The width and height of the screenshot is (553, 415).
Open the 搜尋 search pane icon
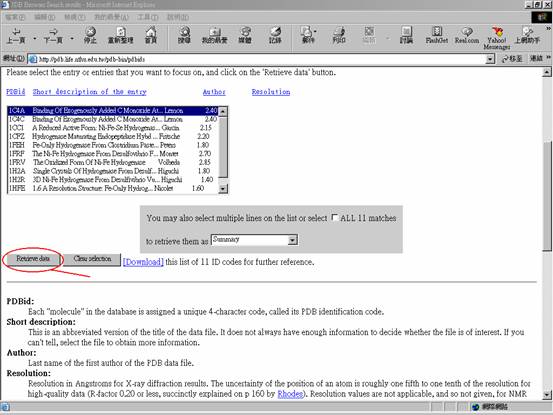[x=184, y=36]
